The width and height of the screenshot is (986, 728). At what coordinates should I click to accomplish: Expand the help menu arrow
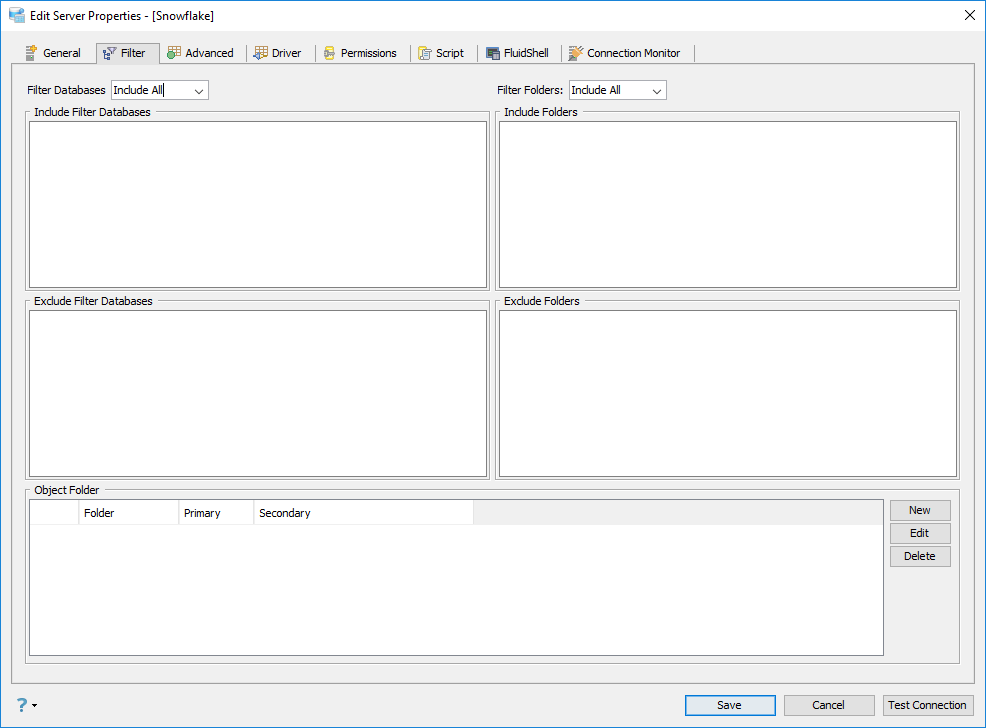35,705
